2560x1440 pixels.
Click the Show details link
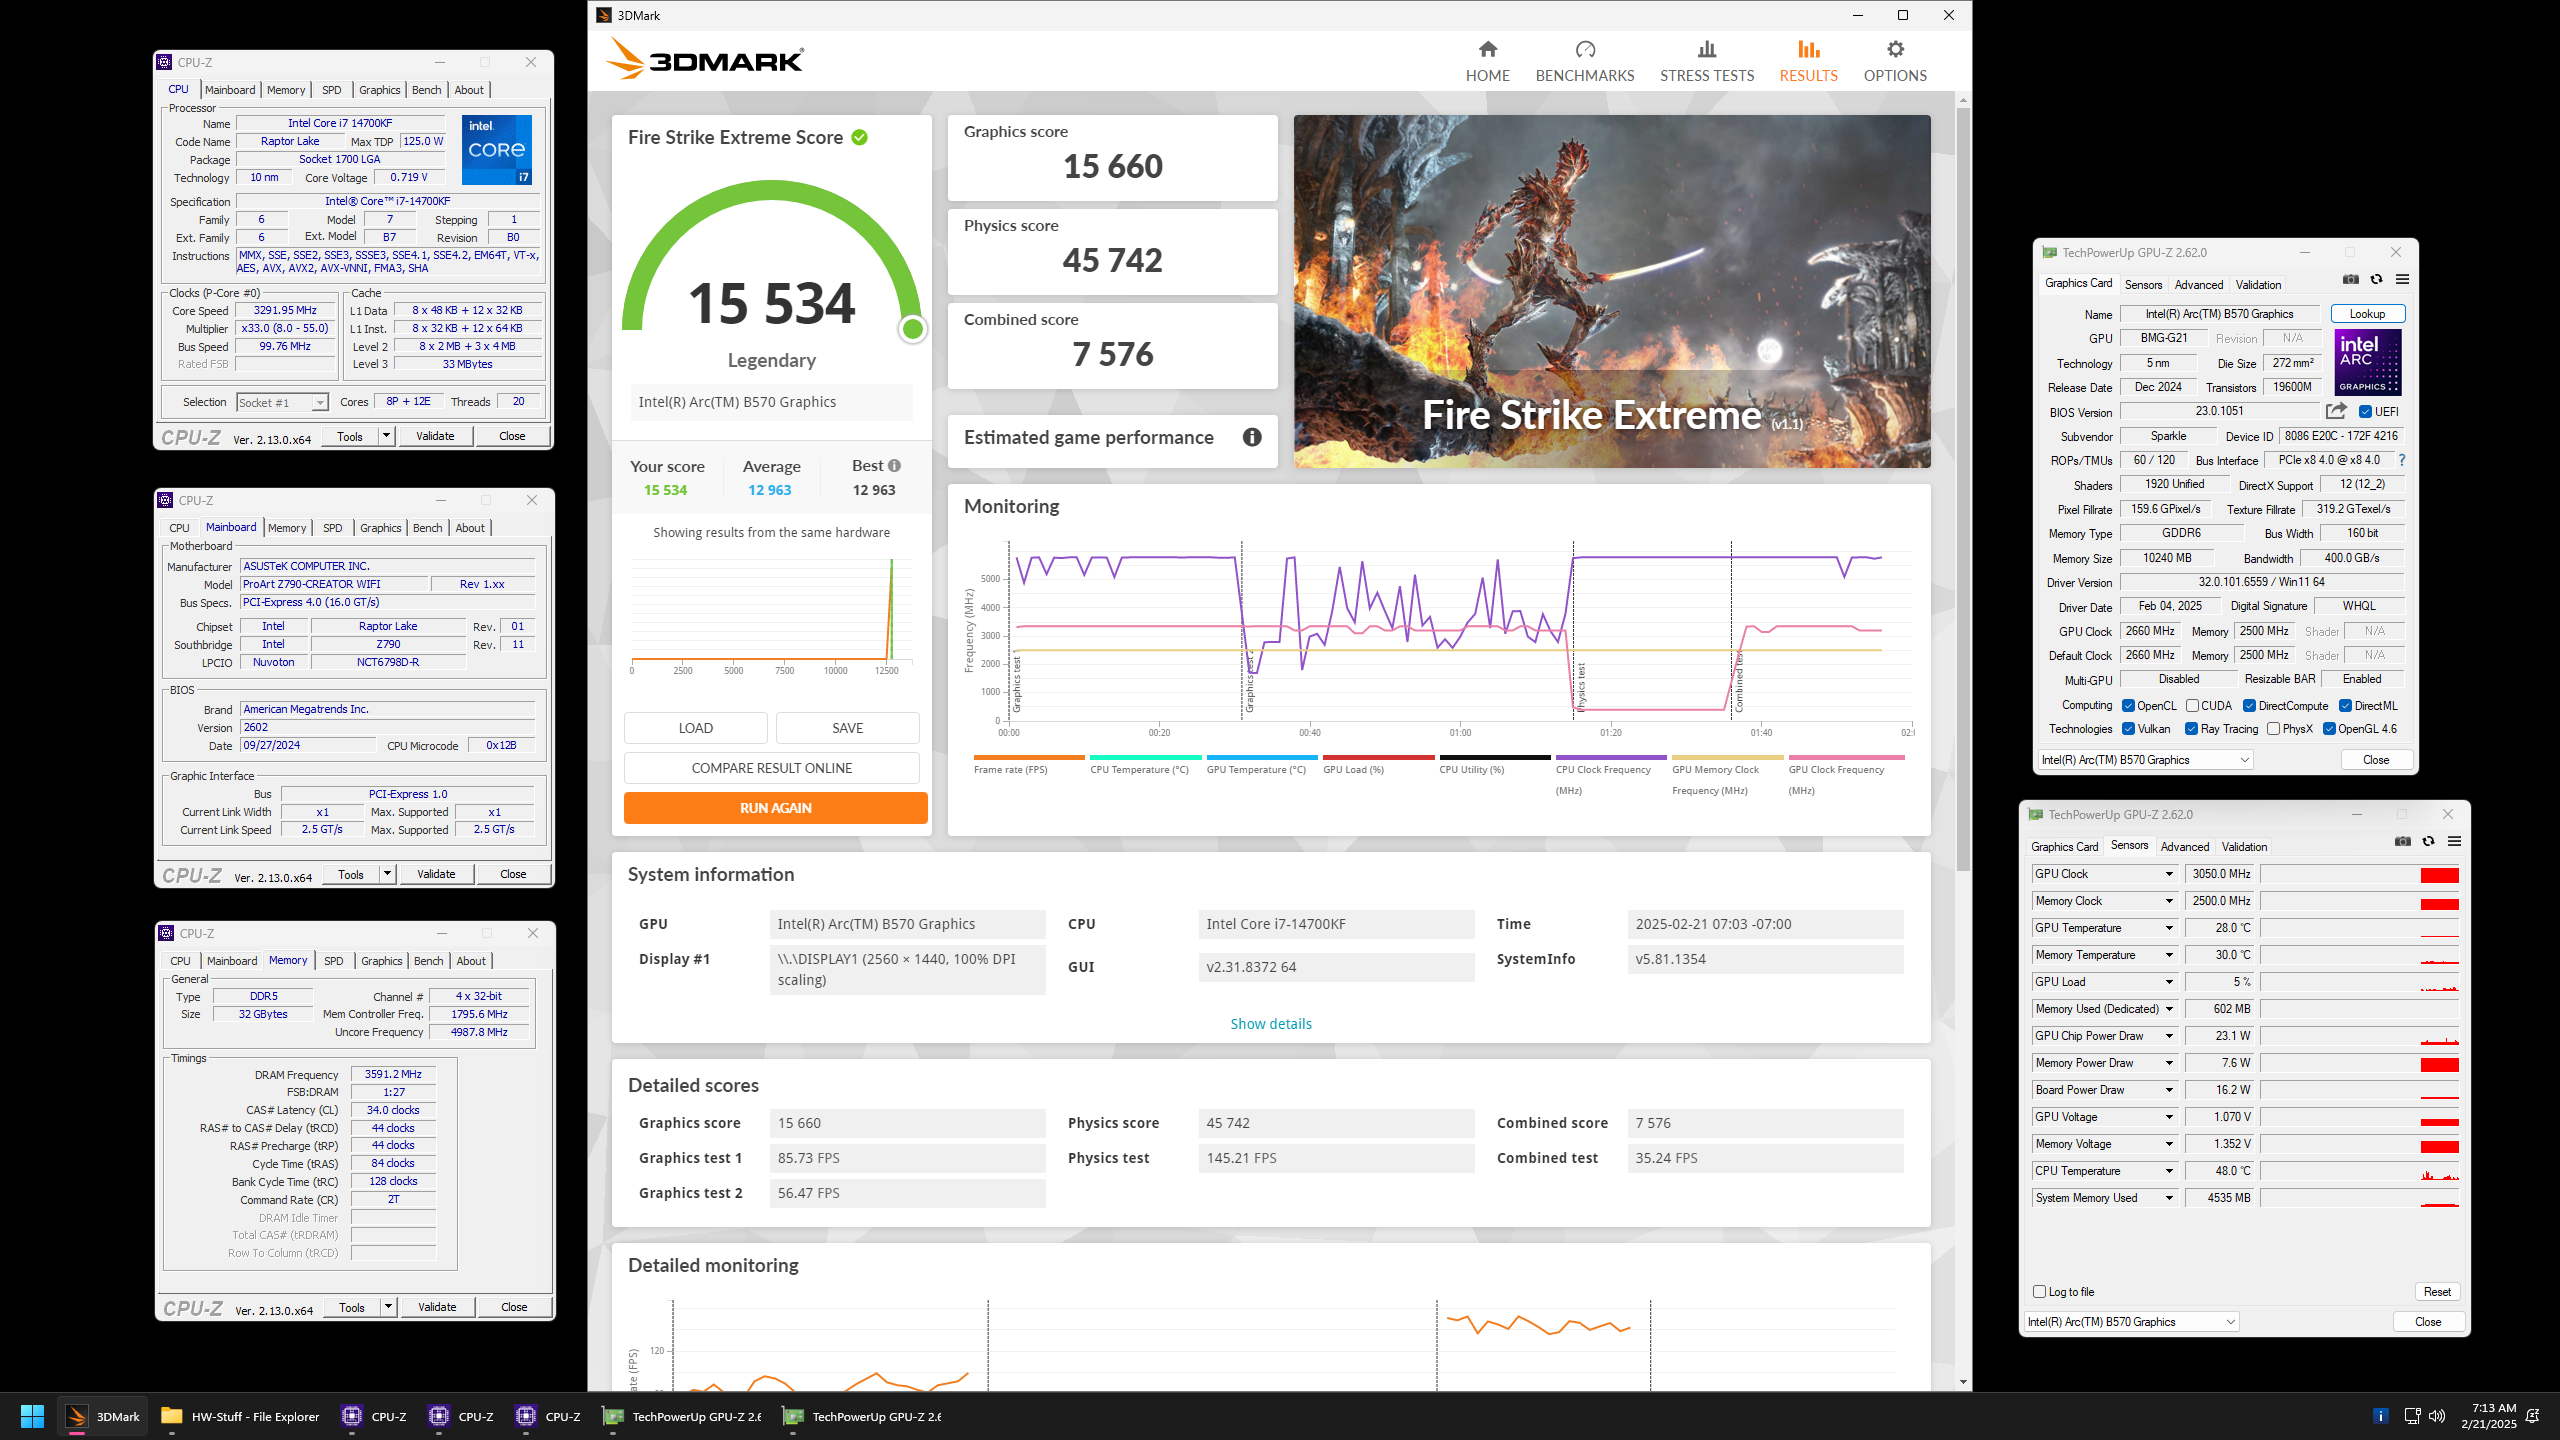1270,1023
